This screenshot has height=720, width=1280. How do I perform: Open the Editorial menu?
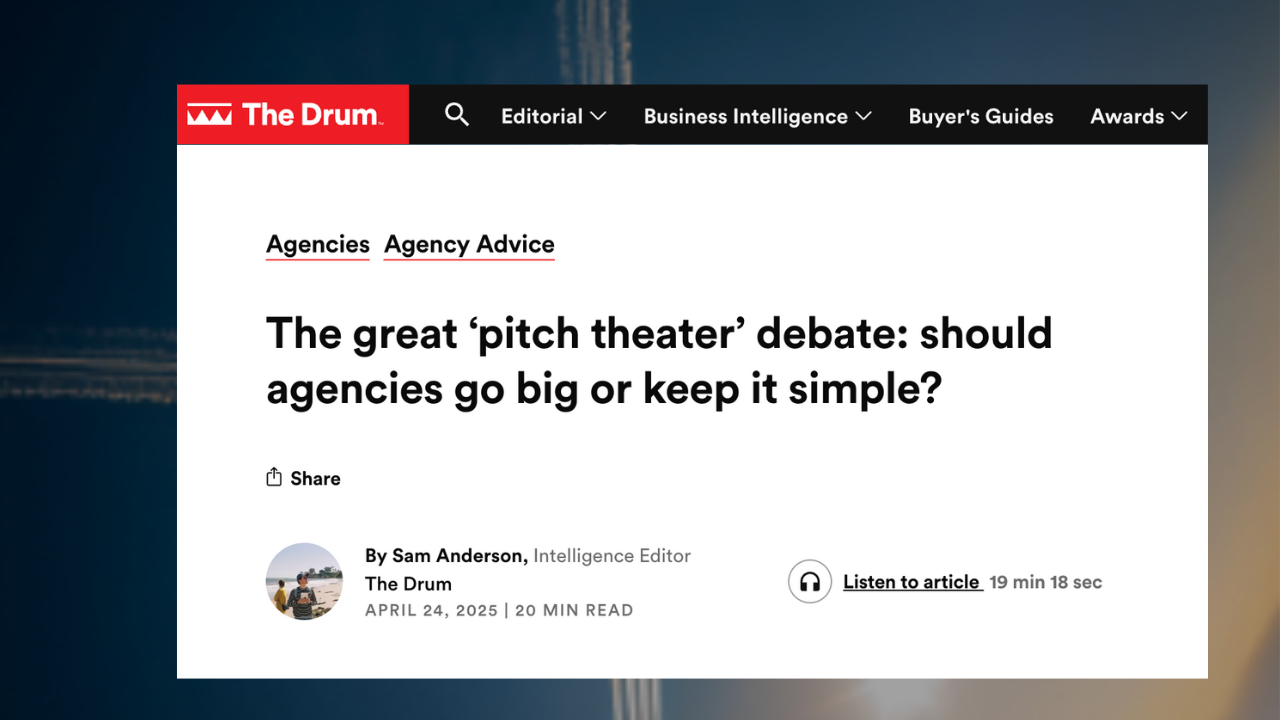[x=541, y=116]
